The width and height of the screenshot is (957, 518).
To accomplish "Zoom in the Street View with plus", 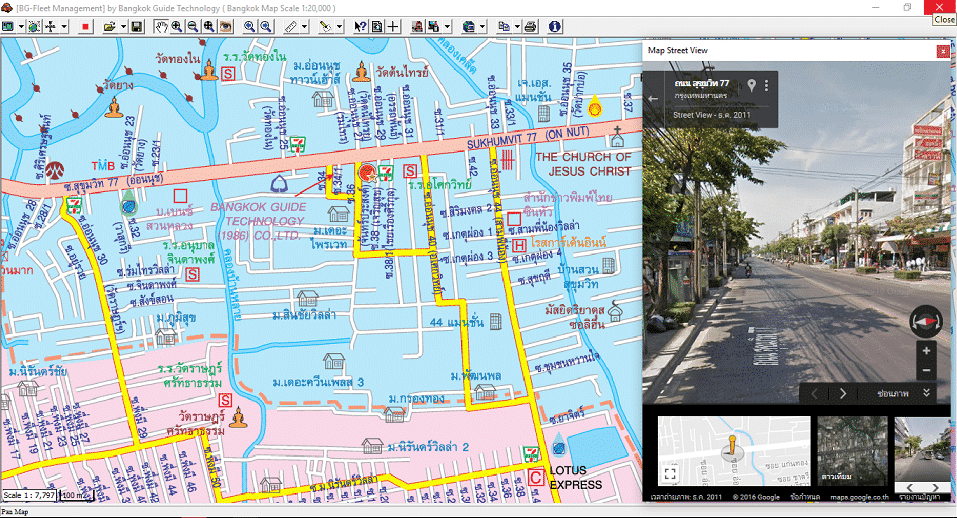I will coord(926,351).
